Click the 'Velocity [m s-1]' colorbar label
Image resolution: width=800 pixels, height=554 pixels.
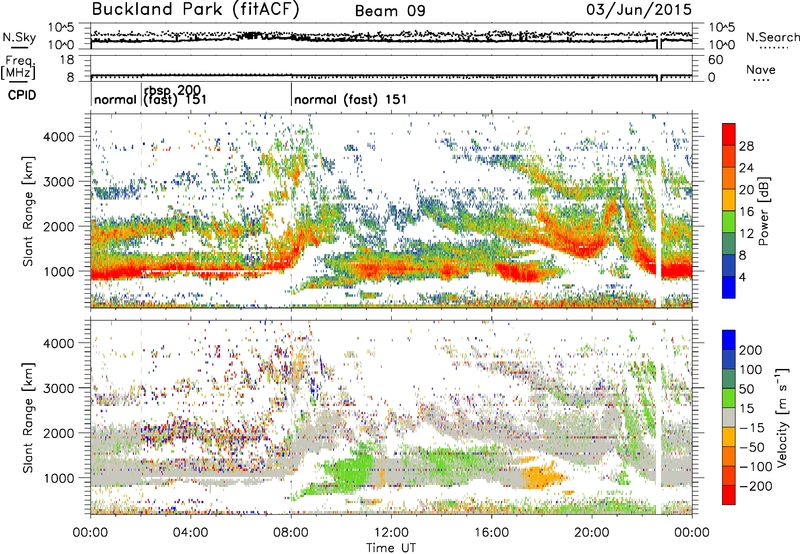tap(782, 417)
